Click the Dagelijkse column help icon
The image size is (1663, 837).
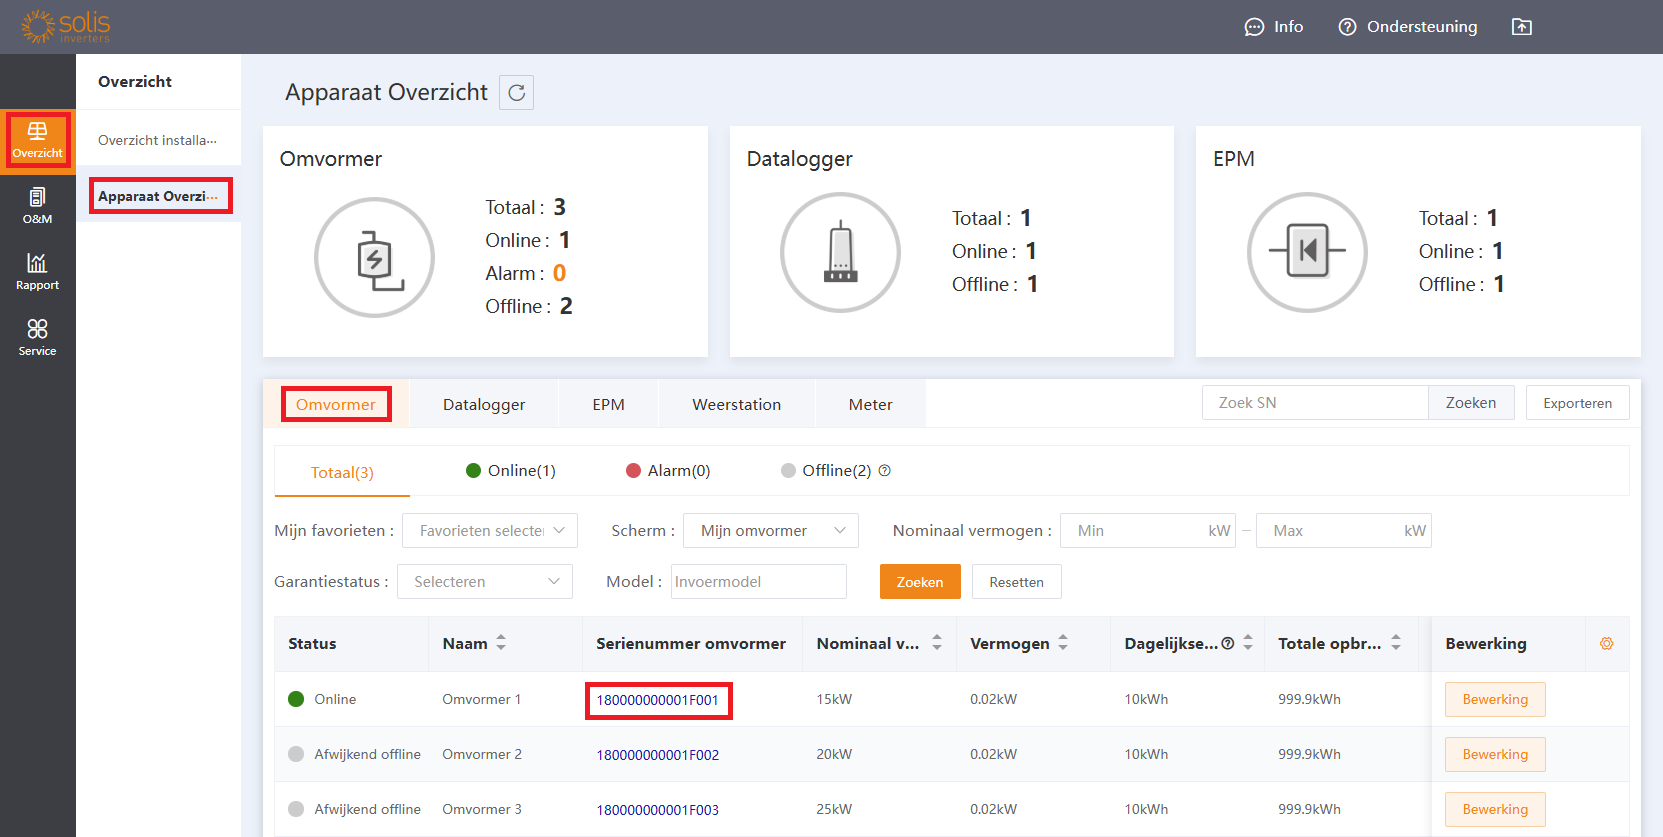coord(1228,644)
